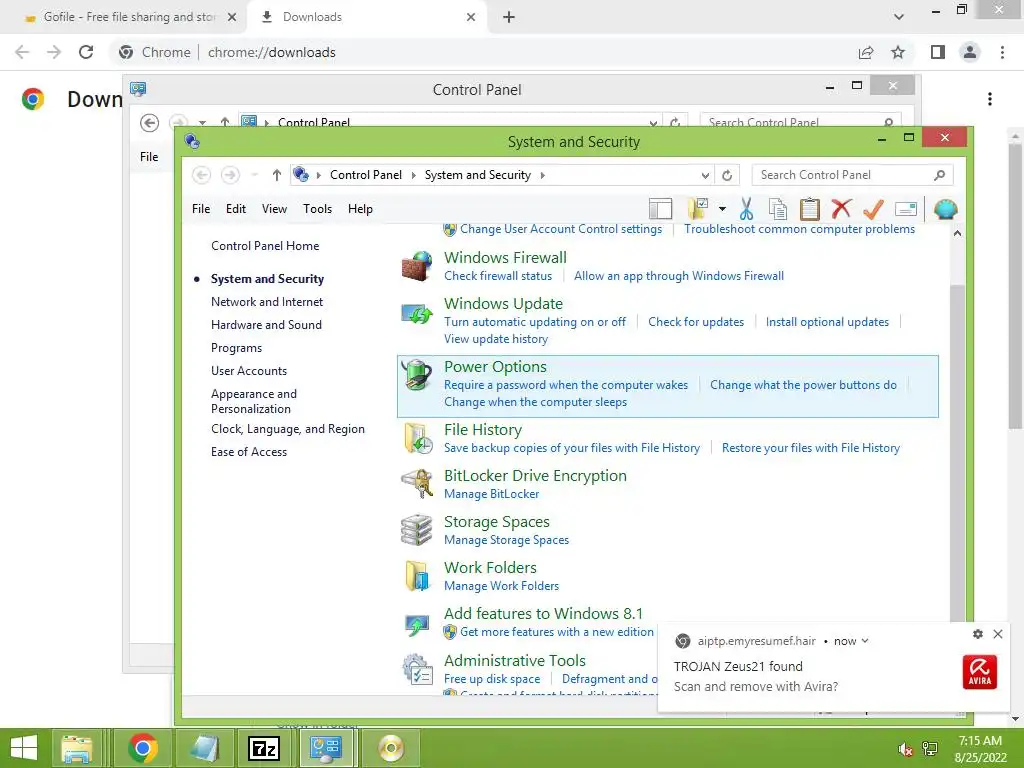Click the File History folder icon
The height and width of the screenshot is (768, 1024).
[417, 438]
